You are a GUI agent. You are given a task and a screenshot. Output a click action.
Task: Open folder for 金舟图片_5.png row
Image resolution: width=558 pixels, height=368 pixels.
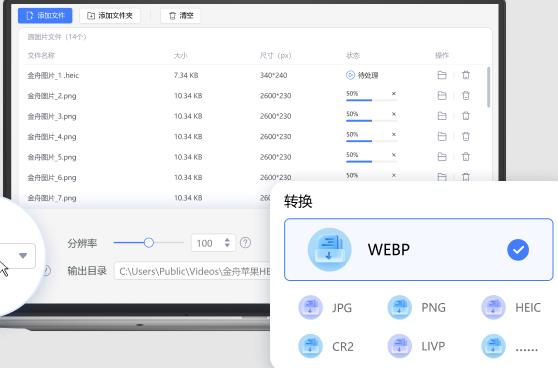pyautogui.click(x=442, y=157)
